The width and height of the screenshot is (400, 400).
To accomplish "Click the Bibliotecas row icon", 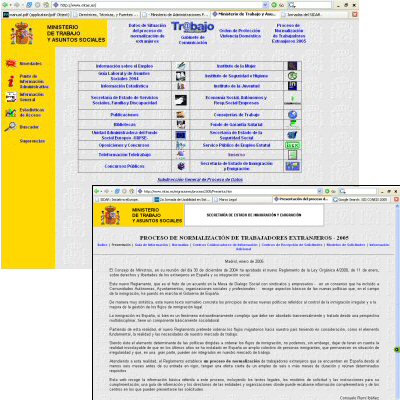I will coord(181,124).
